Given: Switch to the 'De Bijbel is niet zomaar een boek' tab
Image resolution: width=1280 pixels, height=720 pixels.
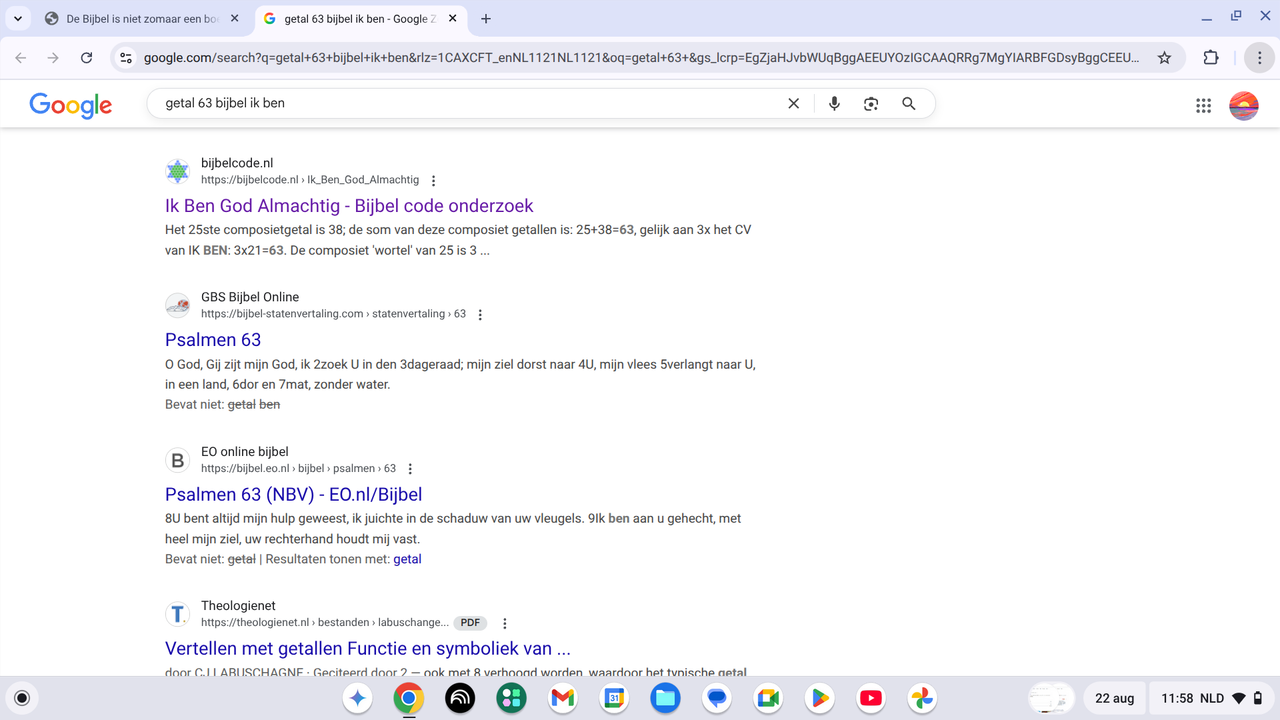Looking at the screenshot, I should click(142, 18).
